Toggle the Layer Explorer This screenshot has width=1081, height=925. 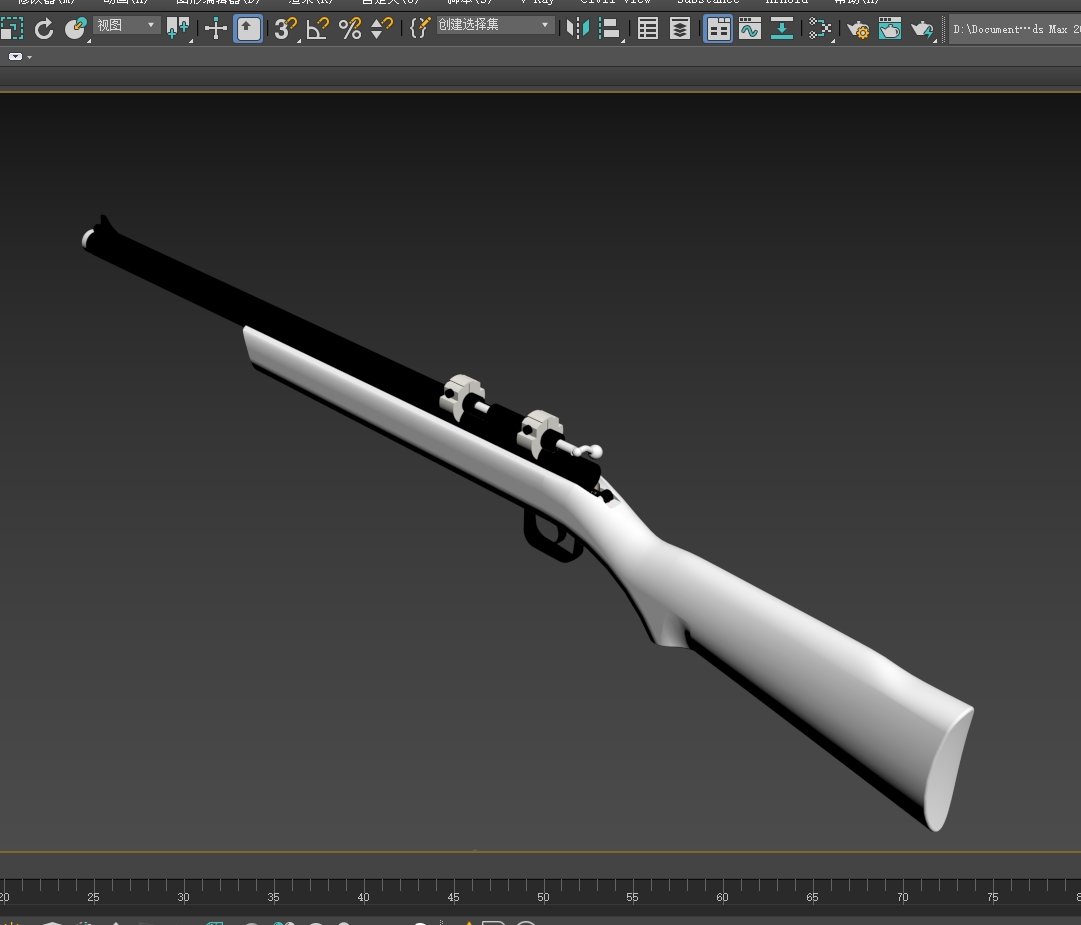click(x=680, y=29)
